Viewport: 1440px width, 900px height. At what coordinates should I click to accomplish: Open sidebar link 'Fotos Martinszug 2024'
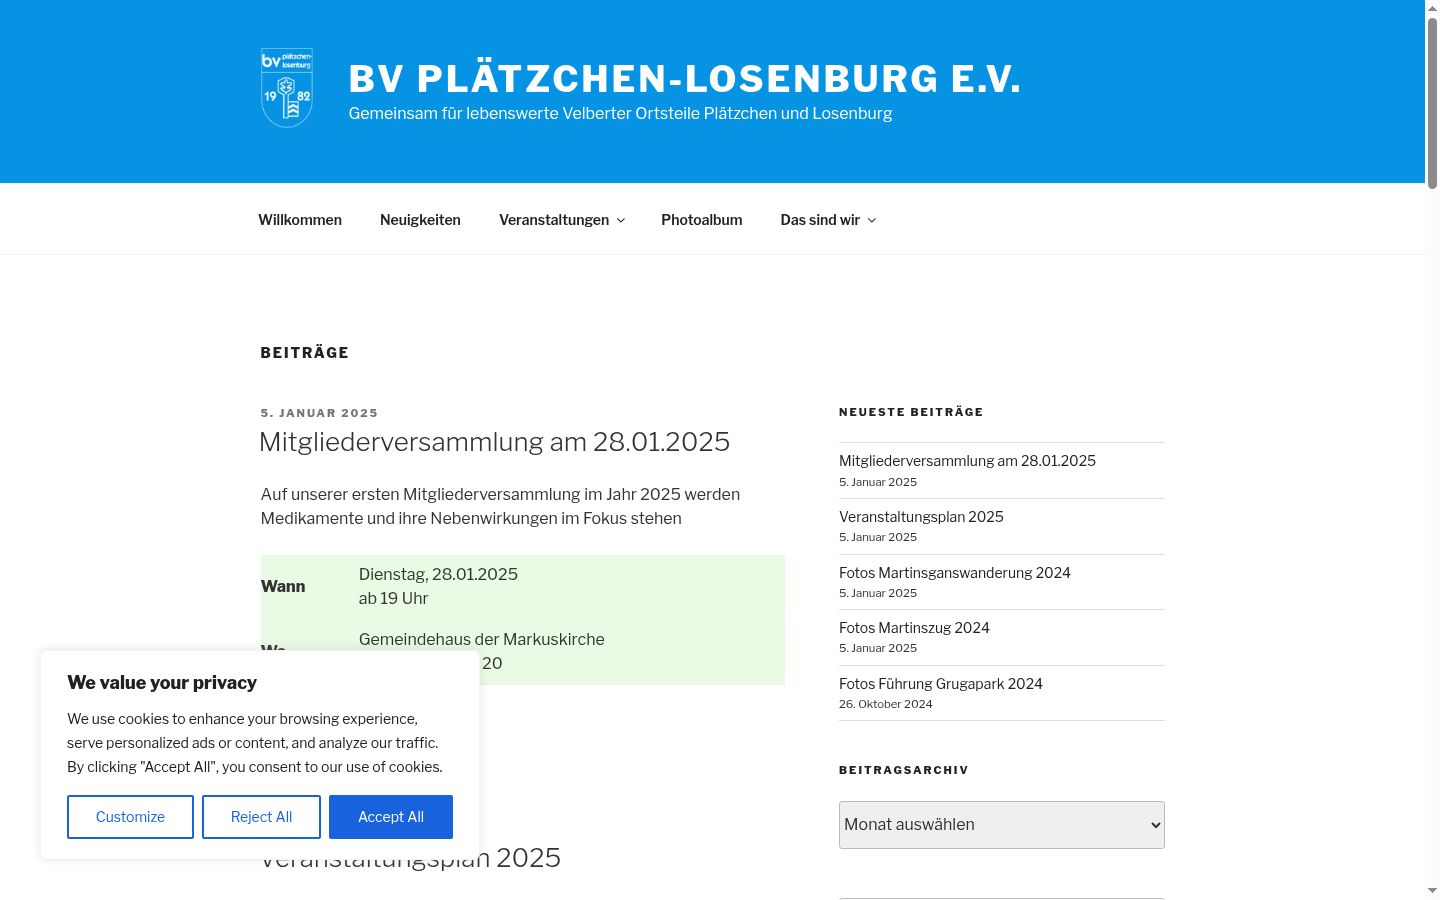coord(914,628)
